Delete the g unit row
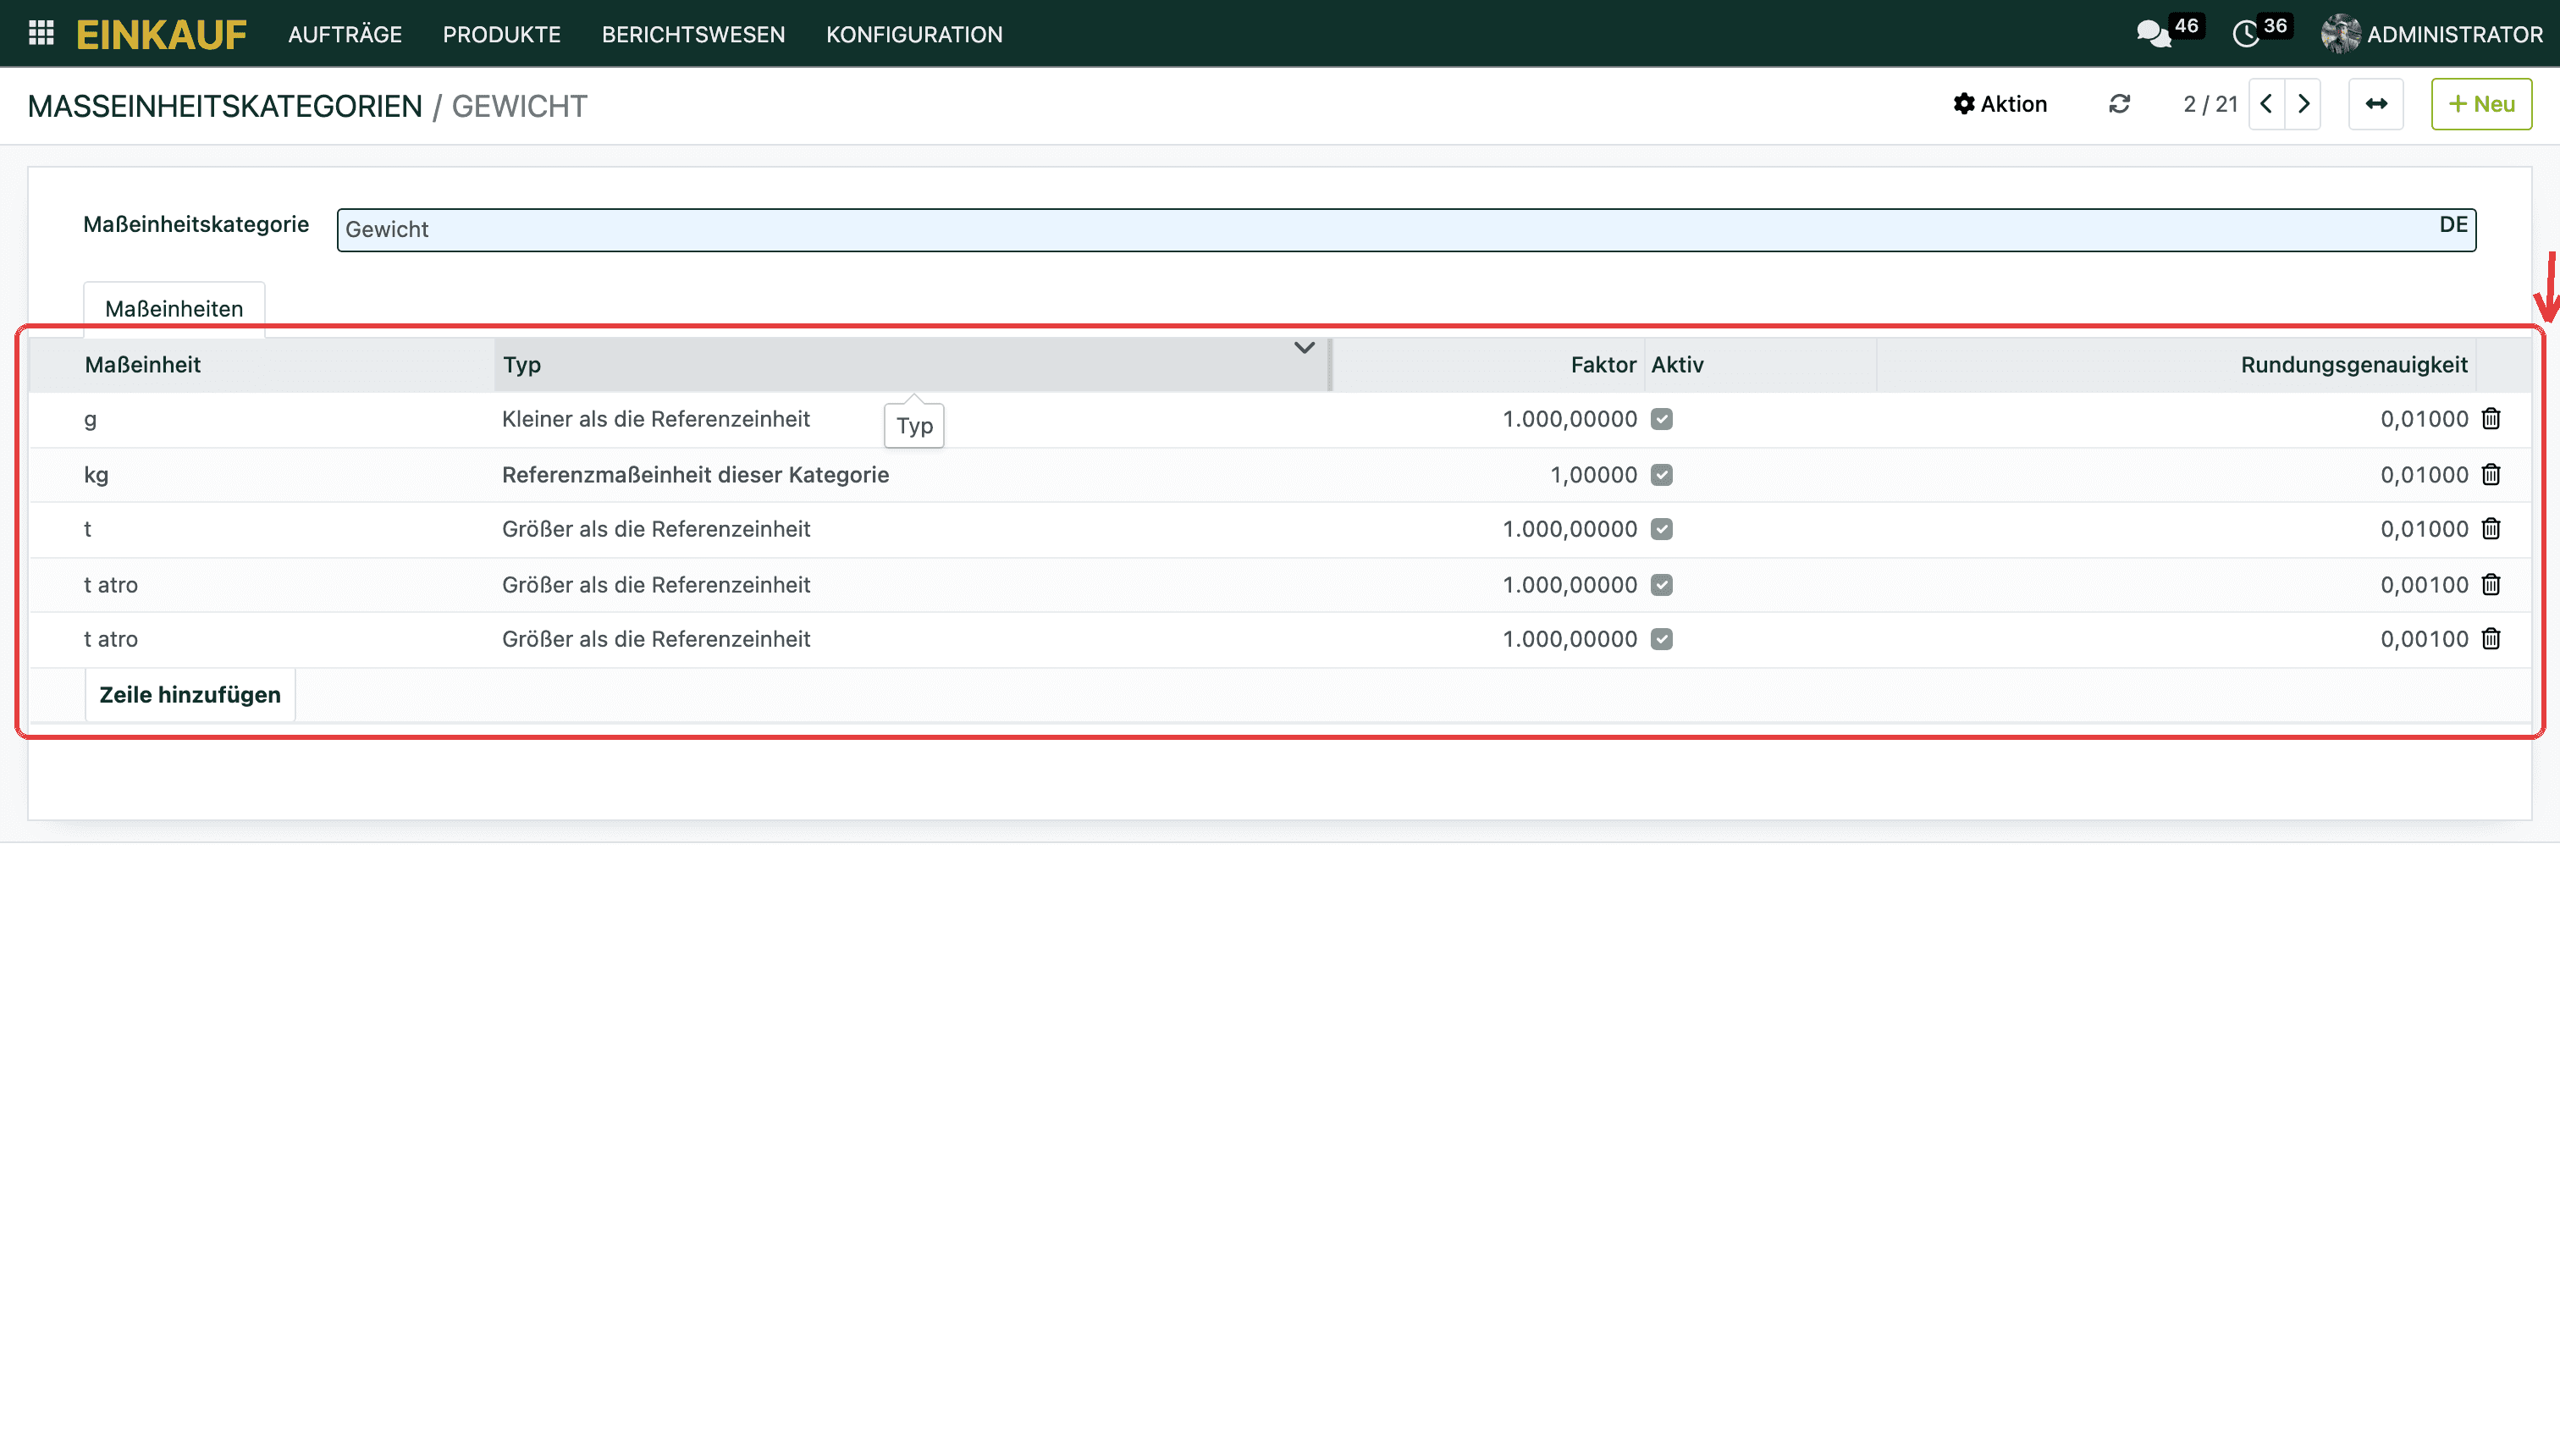Screen dimensions: 2560x1456 pyautogui.click(x=2491, y=419)
